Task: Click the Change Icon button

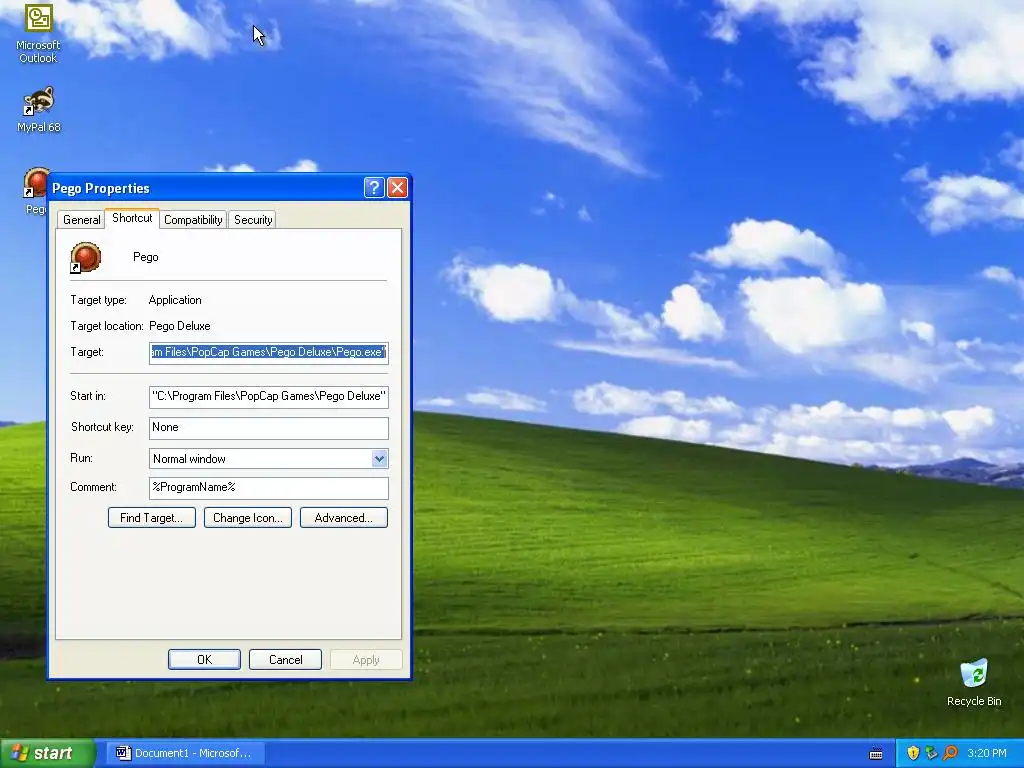Action: (248, 518)
